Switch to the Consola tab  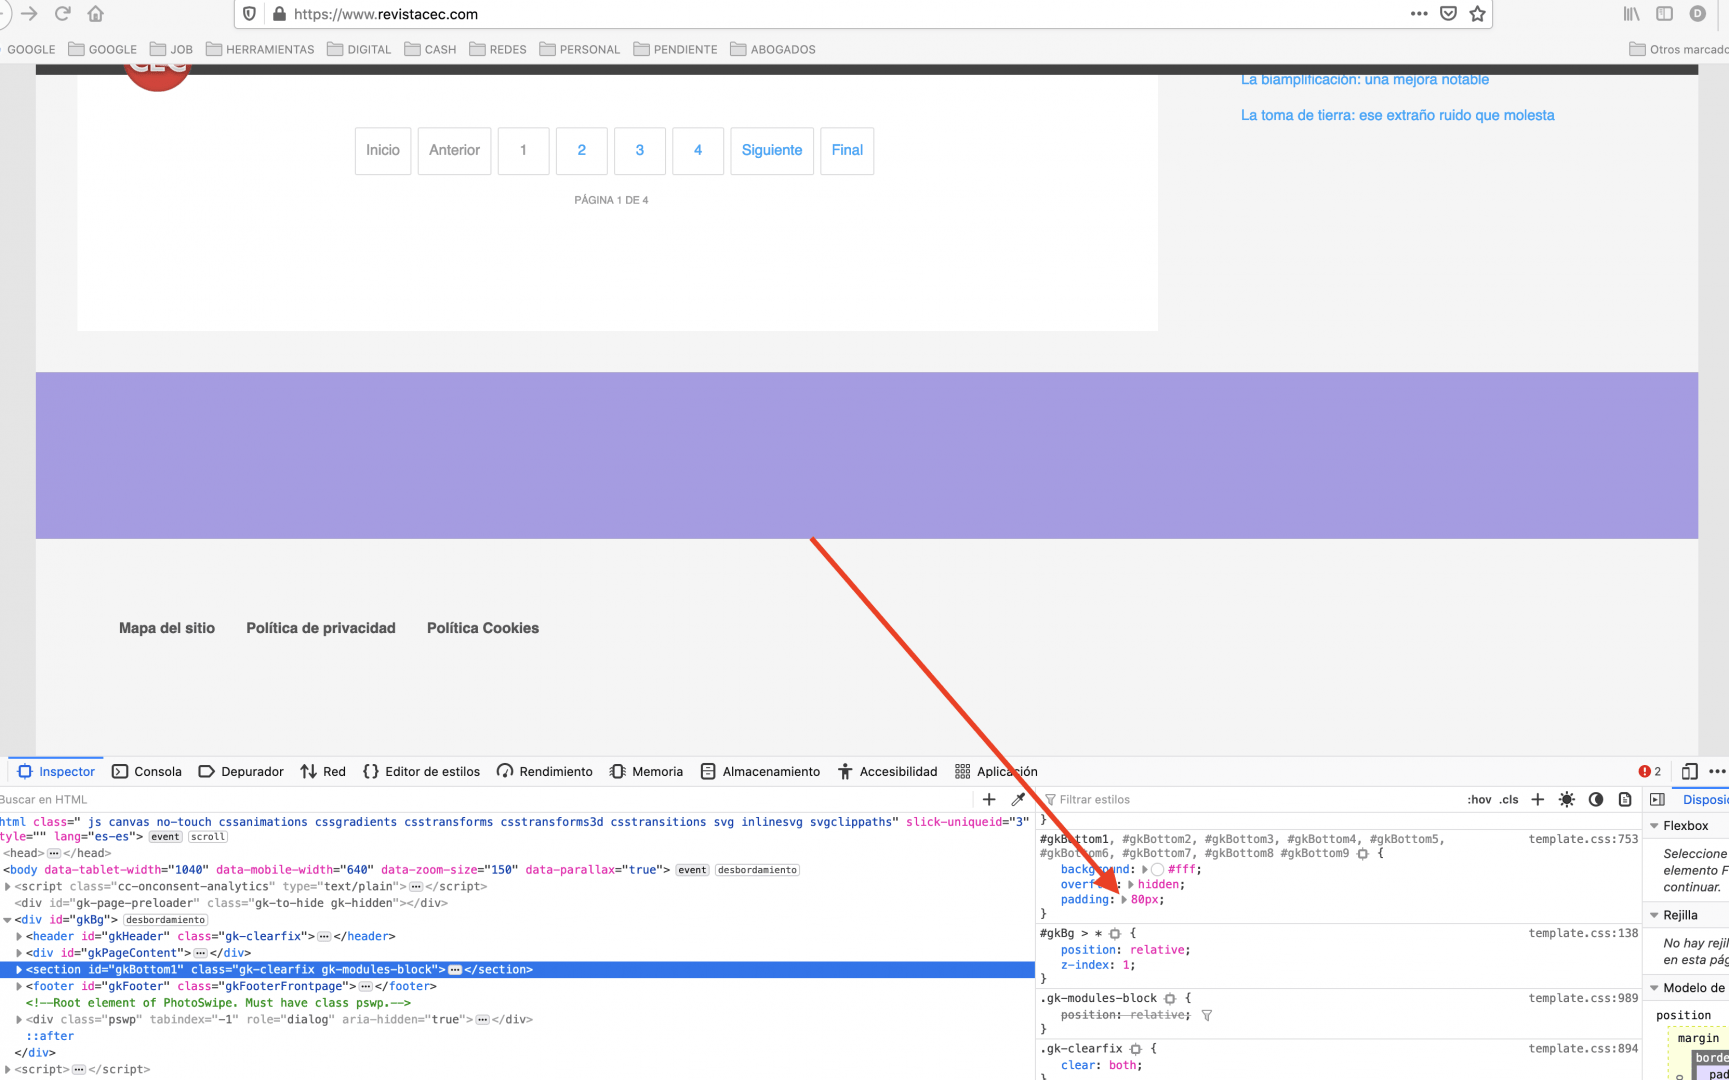(x=147, y=771)
